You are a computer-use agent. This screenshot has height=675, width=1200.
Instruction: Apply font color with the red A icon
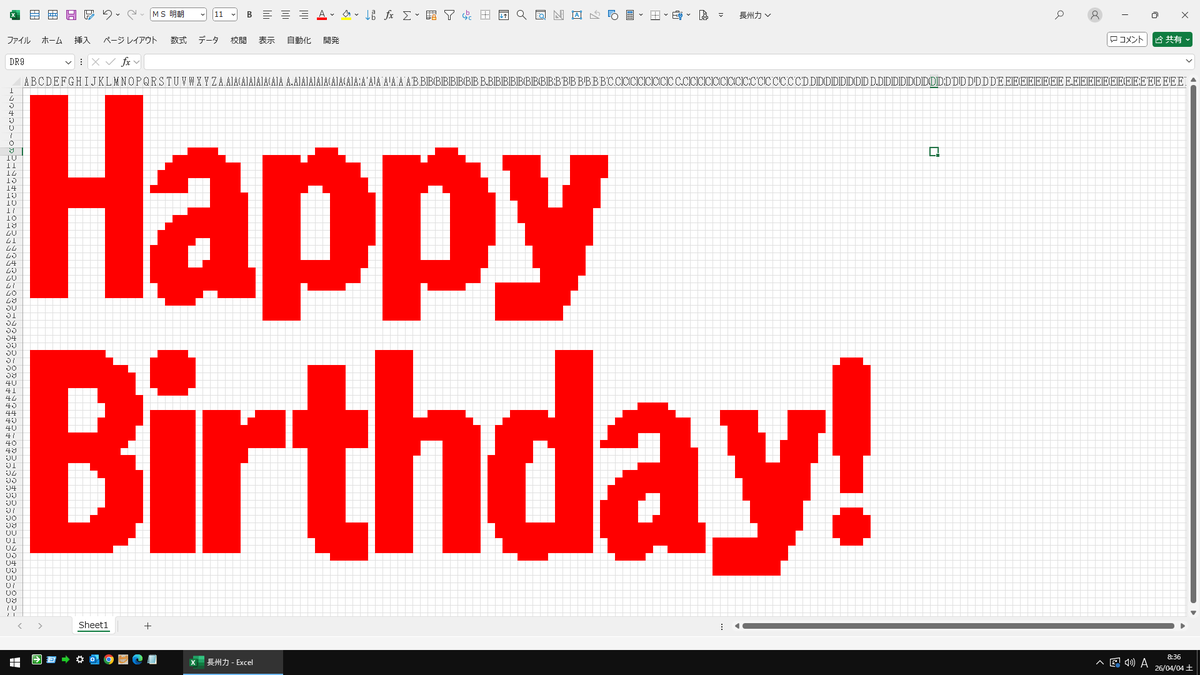point(321,15)
